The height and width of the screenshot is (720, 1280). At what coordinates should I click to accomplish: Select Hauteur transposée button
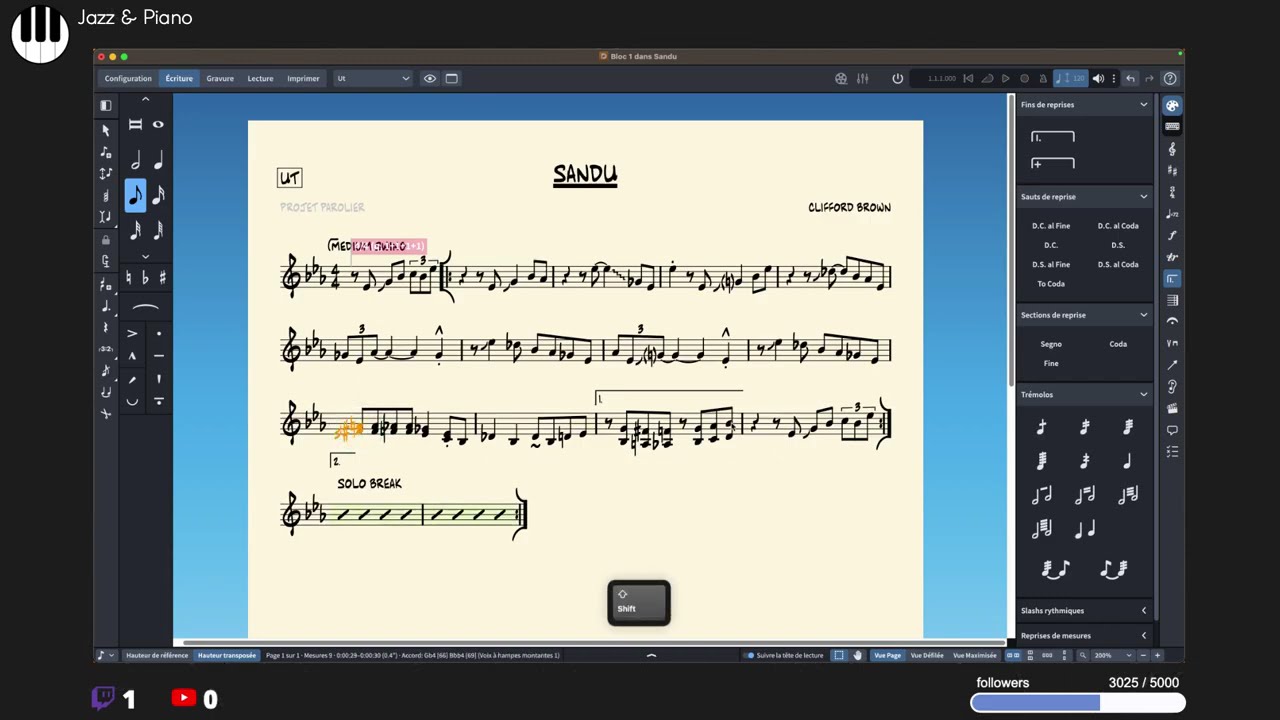(227, 655)
